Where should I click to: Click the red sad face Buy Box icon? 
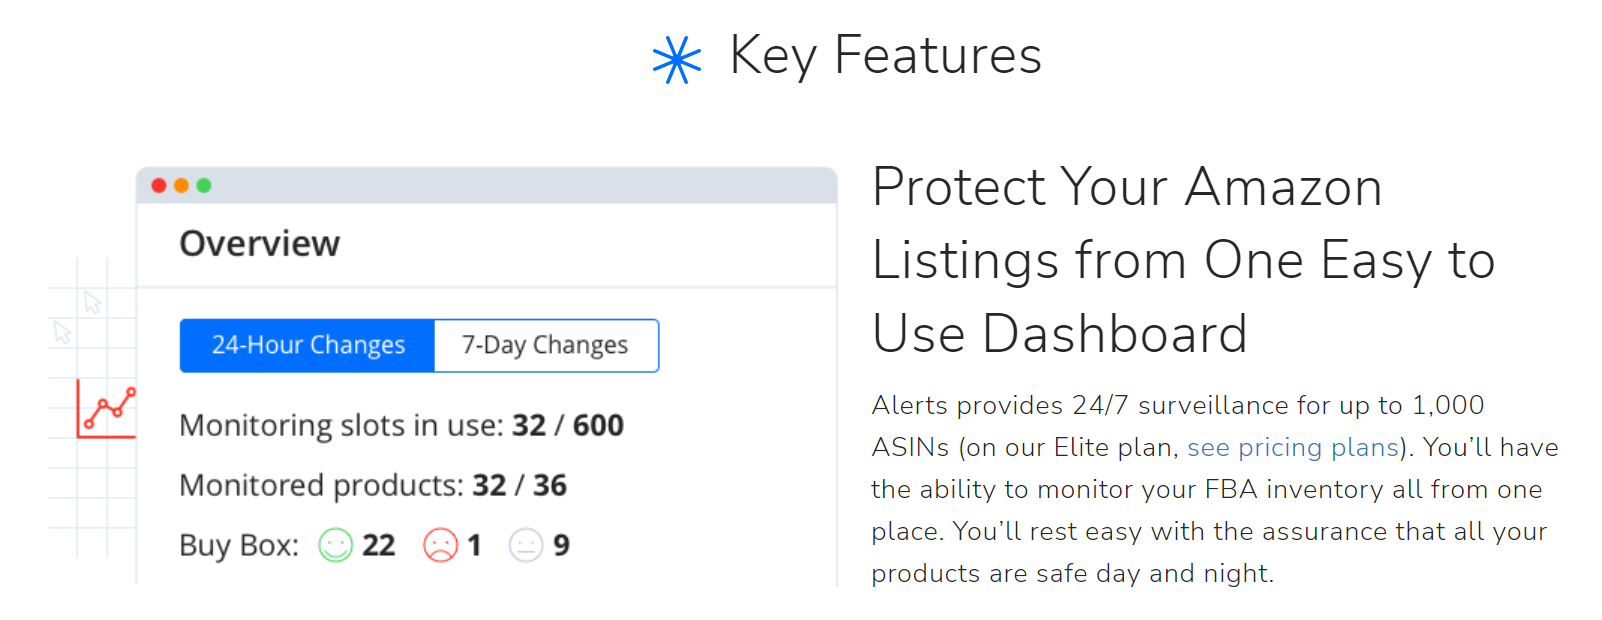click(440, 545)
